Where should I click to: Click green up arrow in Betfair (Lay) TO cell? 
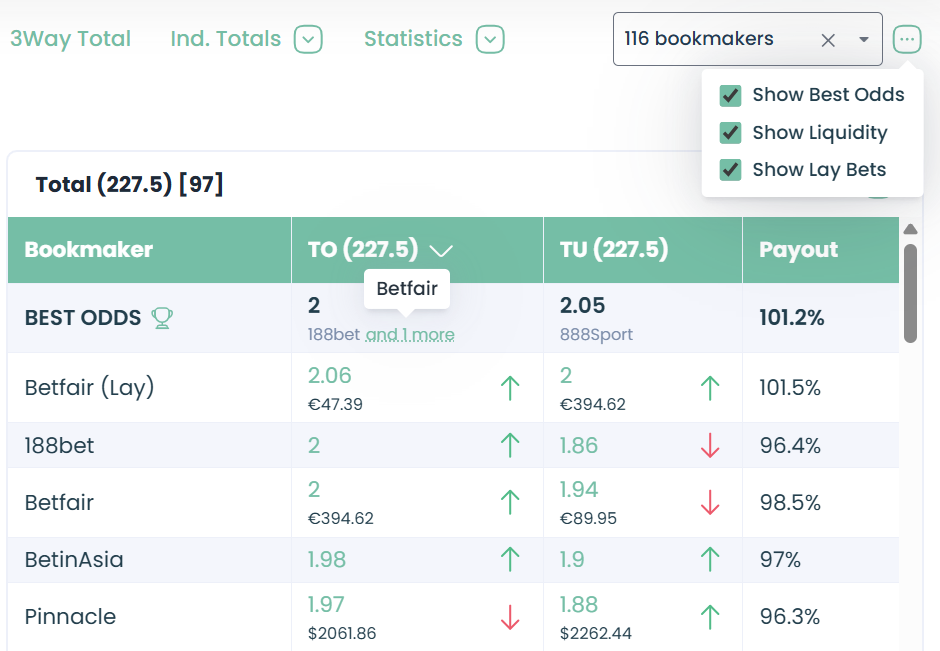point(510,387)
